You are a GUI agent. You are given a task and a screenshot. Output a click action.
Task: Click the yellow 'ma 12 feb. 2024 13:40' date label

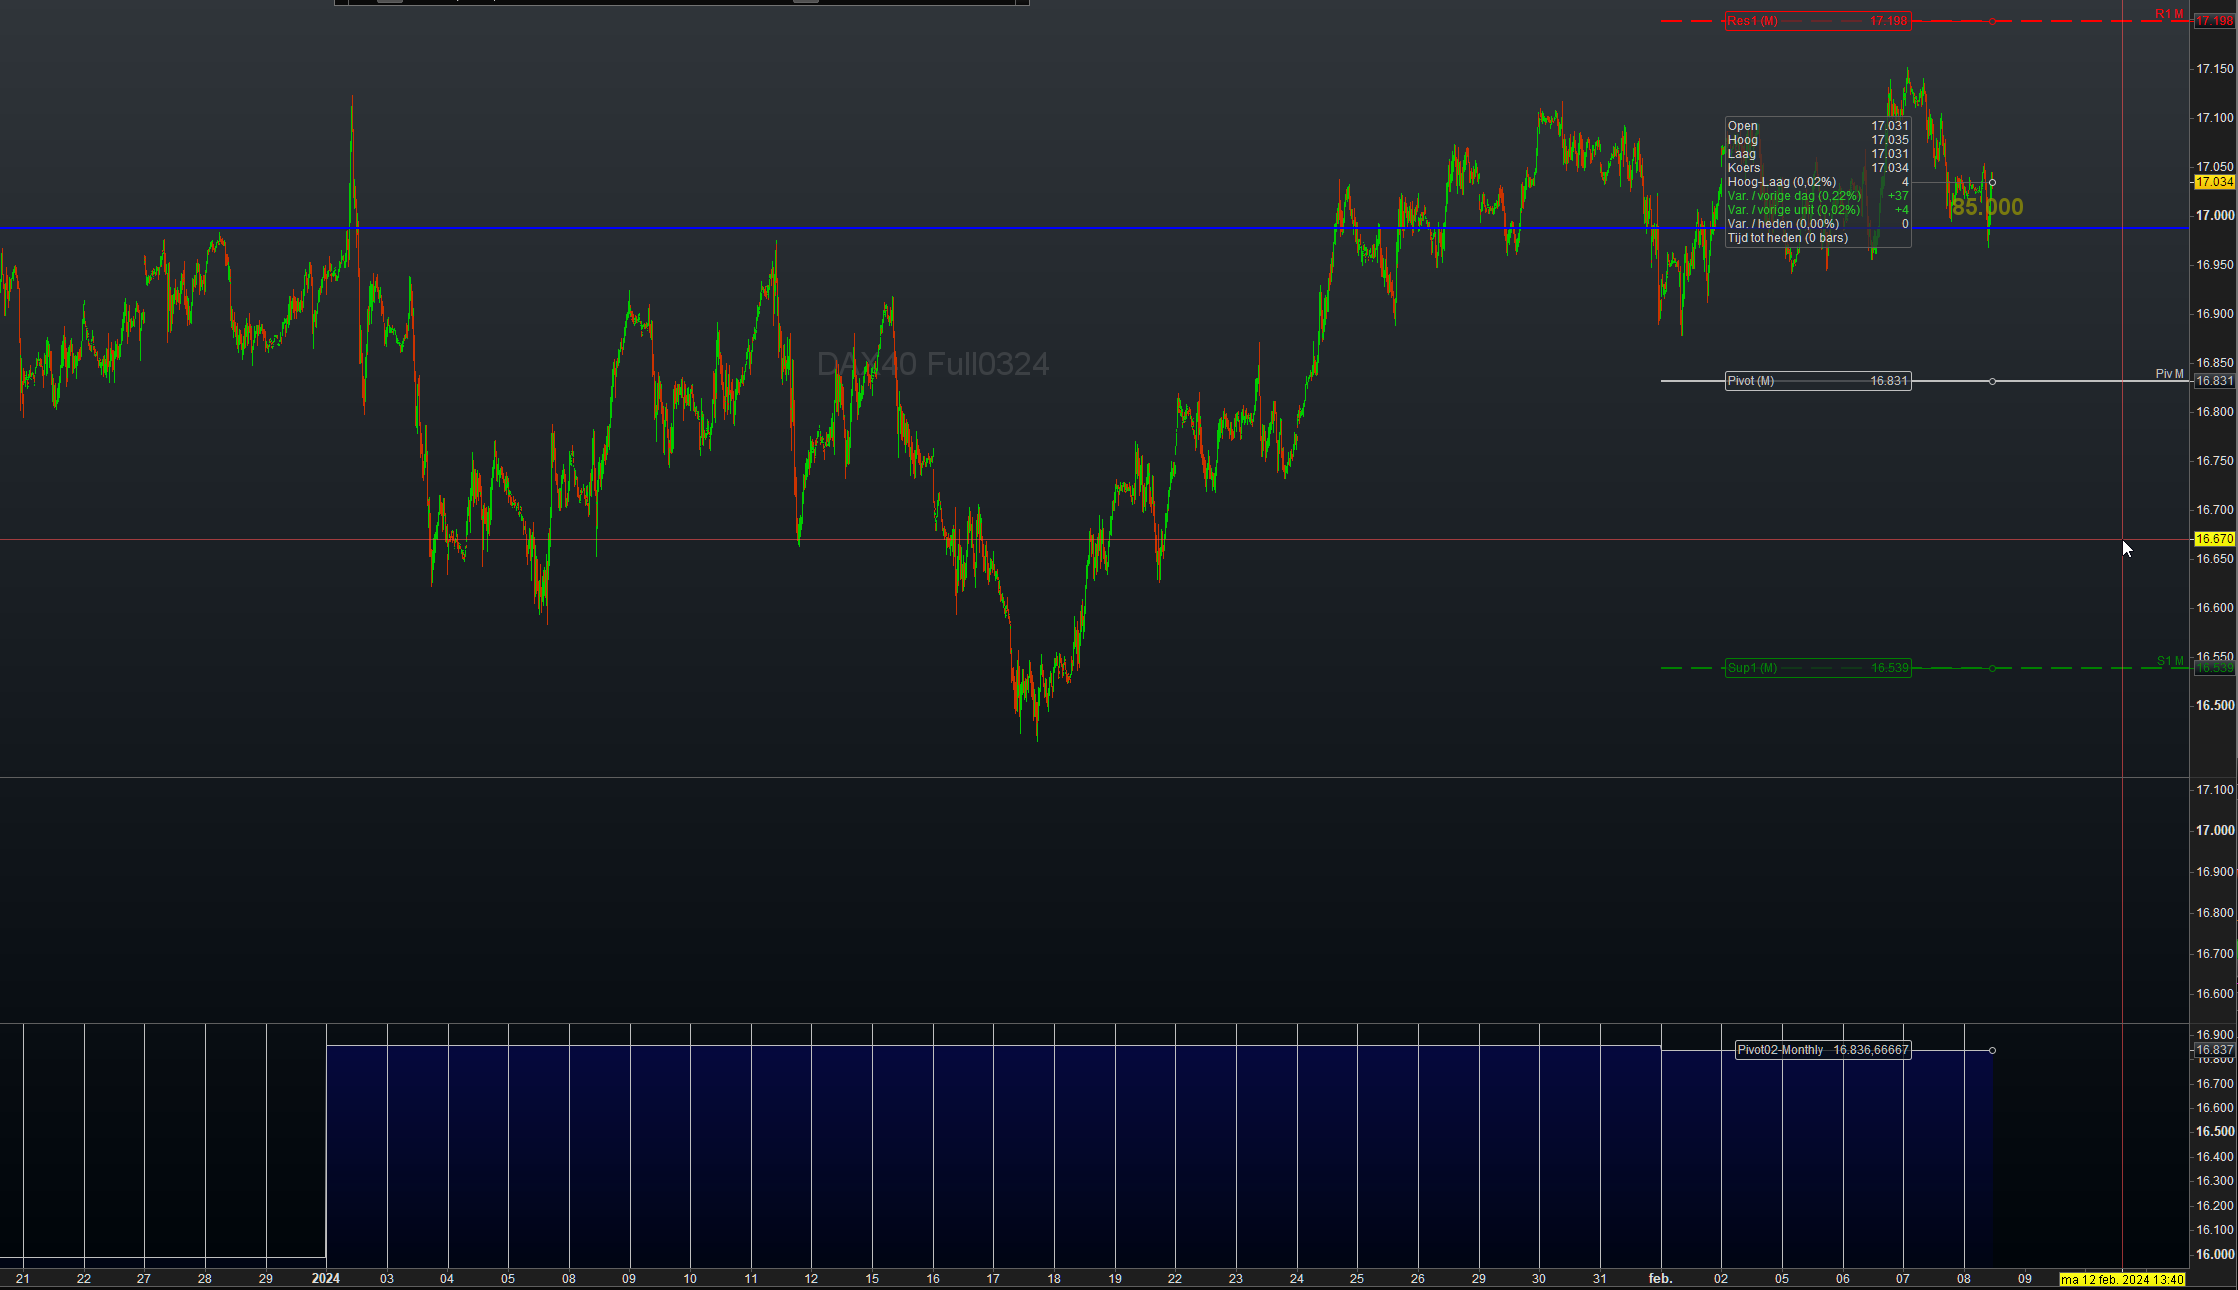[2121, 1279]
